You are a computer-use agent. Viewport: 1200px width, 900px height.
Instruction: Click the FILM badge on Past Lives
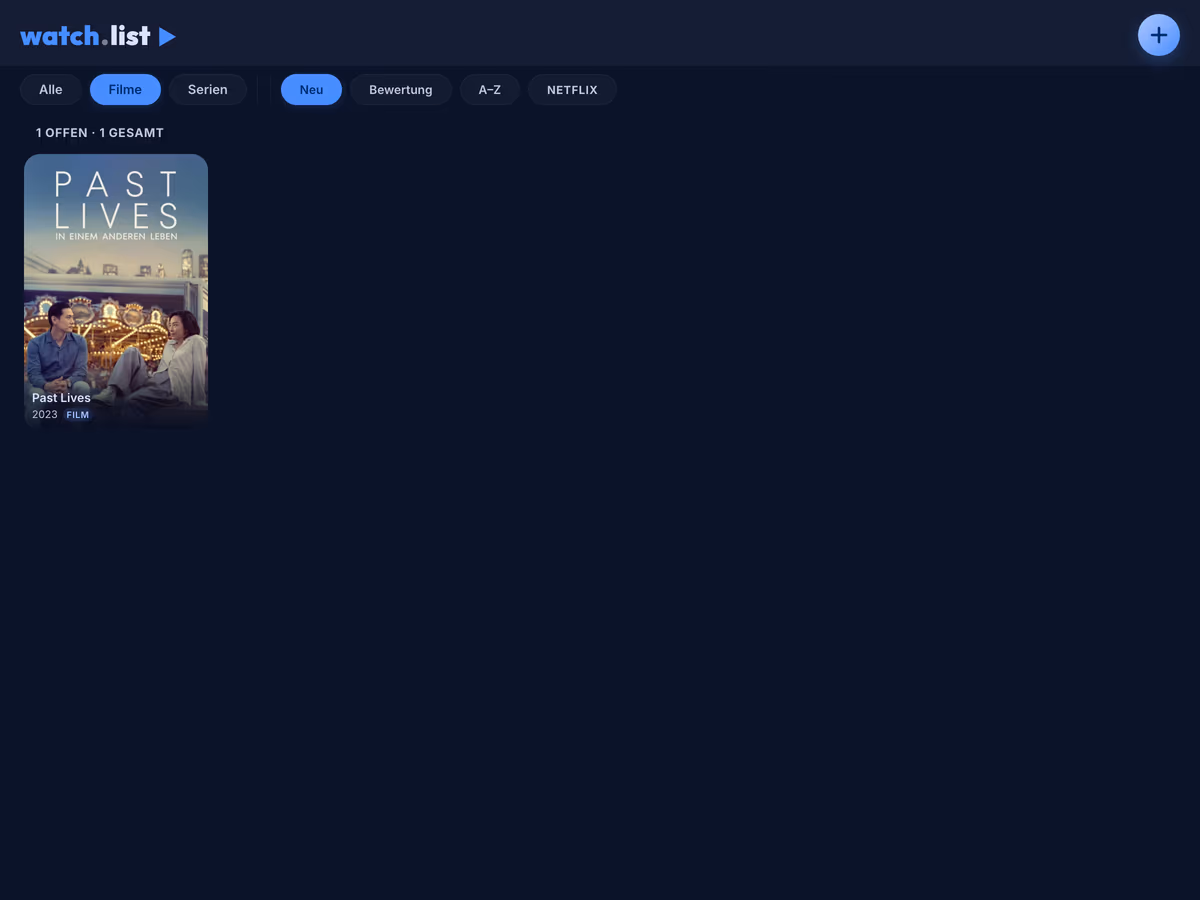[x=78, y=415]
